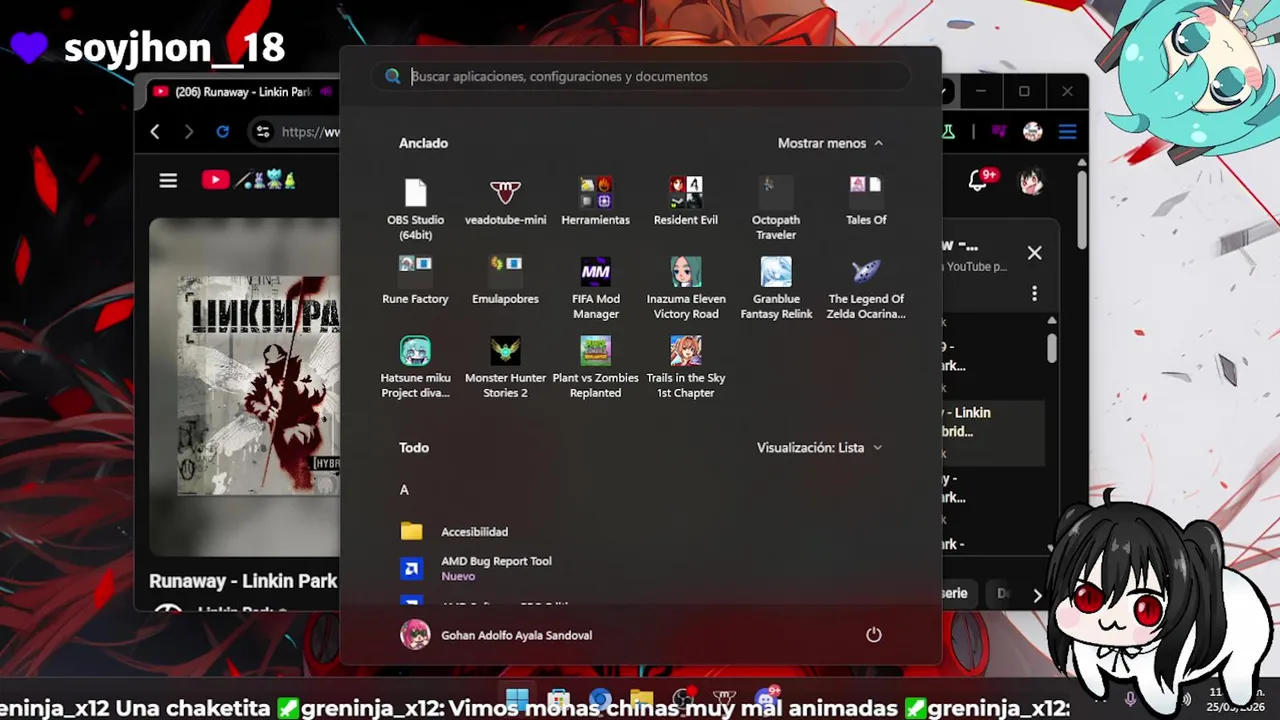
Task: Launch Plant vs Zombies Replanted
Action: pos(595,367)
